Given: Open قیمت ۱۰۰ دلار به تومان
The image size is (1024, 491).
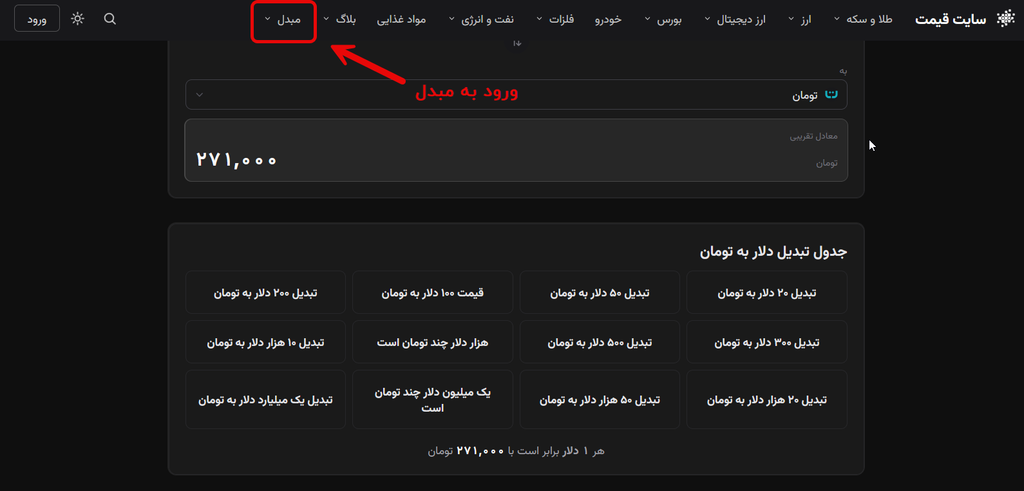Looking at the screenshot, I should point(432,293).
